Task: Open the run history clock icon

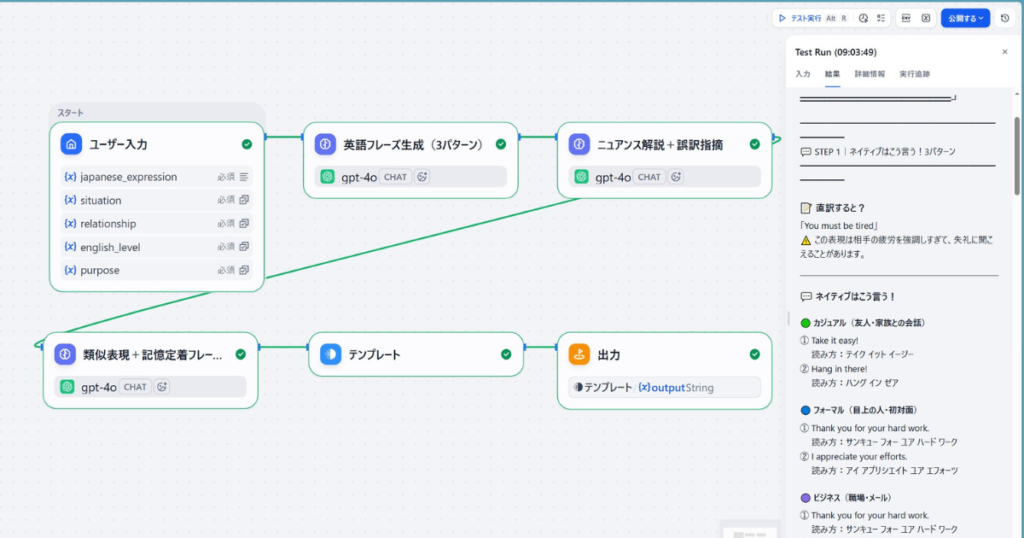Action: [863, 18]
